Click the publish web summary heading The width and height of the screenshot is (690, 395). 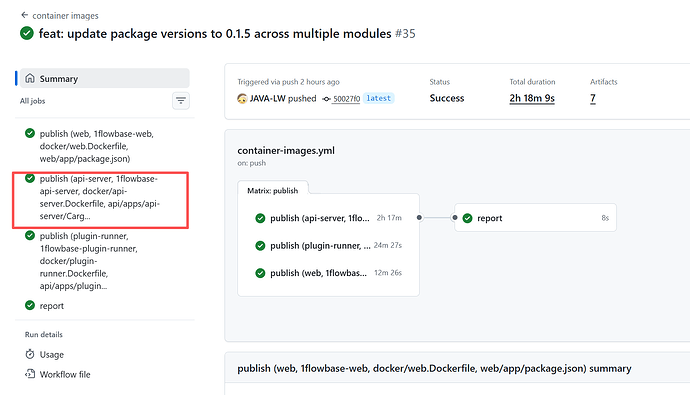coord(434,369)
